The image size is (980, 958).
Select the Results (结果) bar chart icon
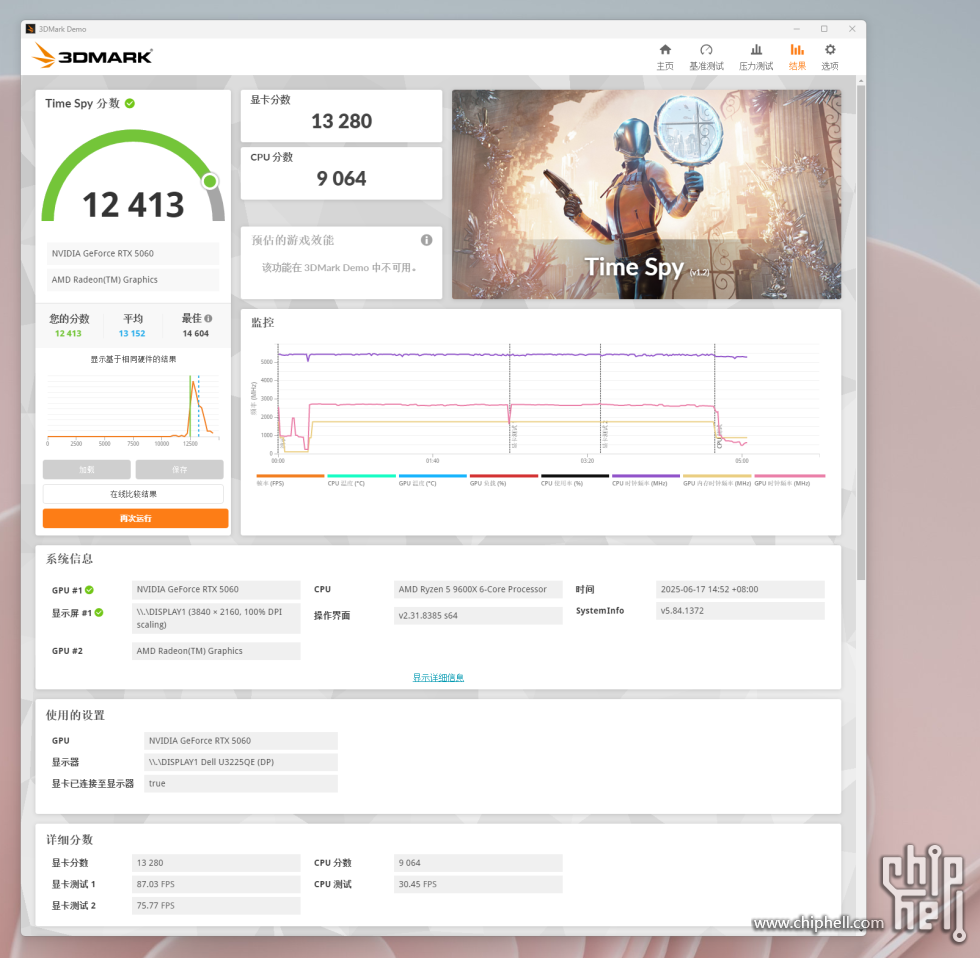pos(797,50)
